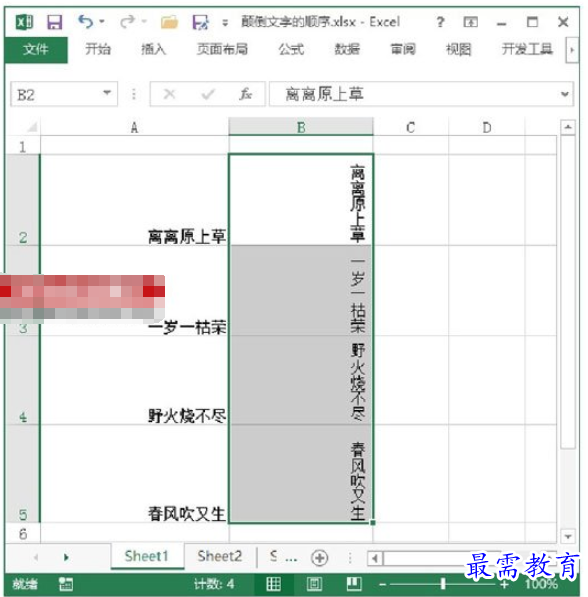Click the Excel application logo icon
Image resolution: width=588 pixels, height=597 pixels.
coord(24,22)
